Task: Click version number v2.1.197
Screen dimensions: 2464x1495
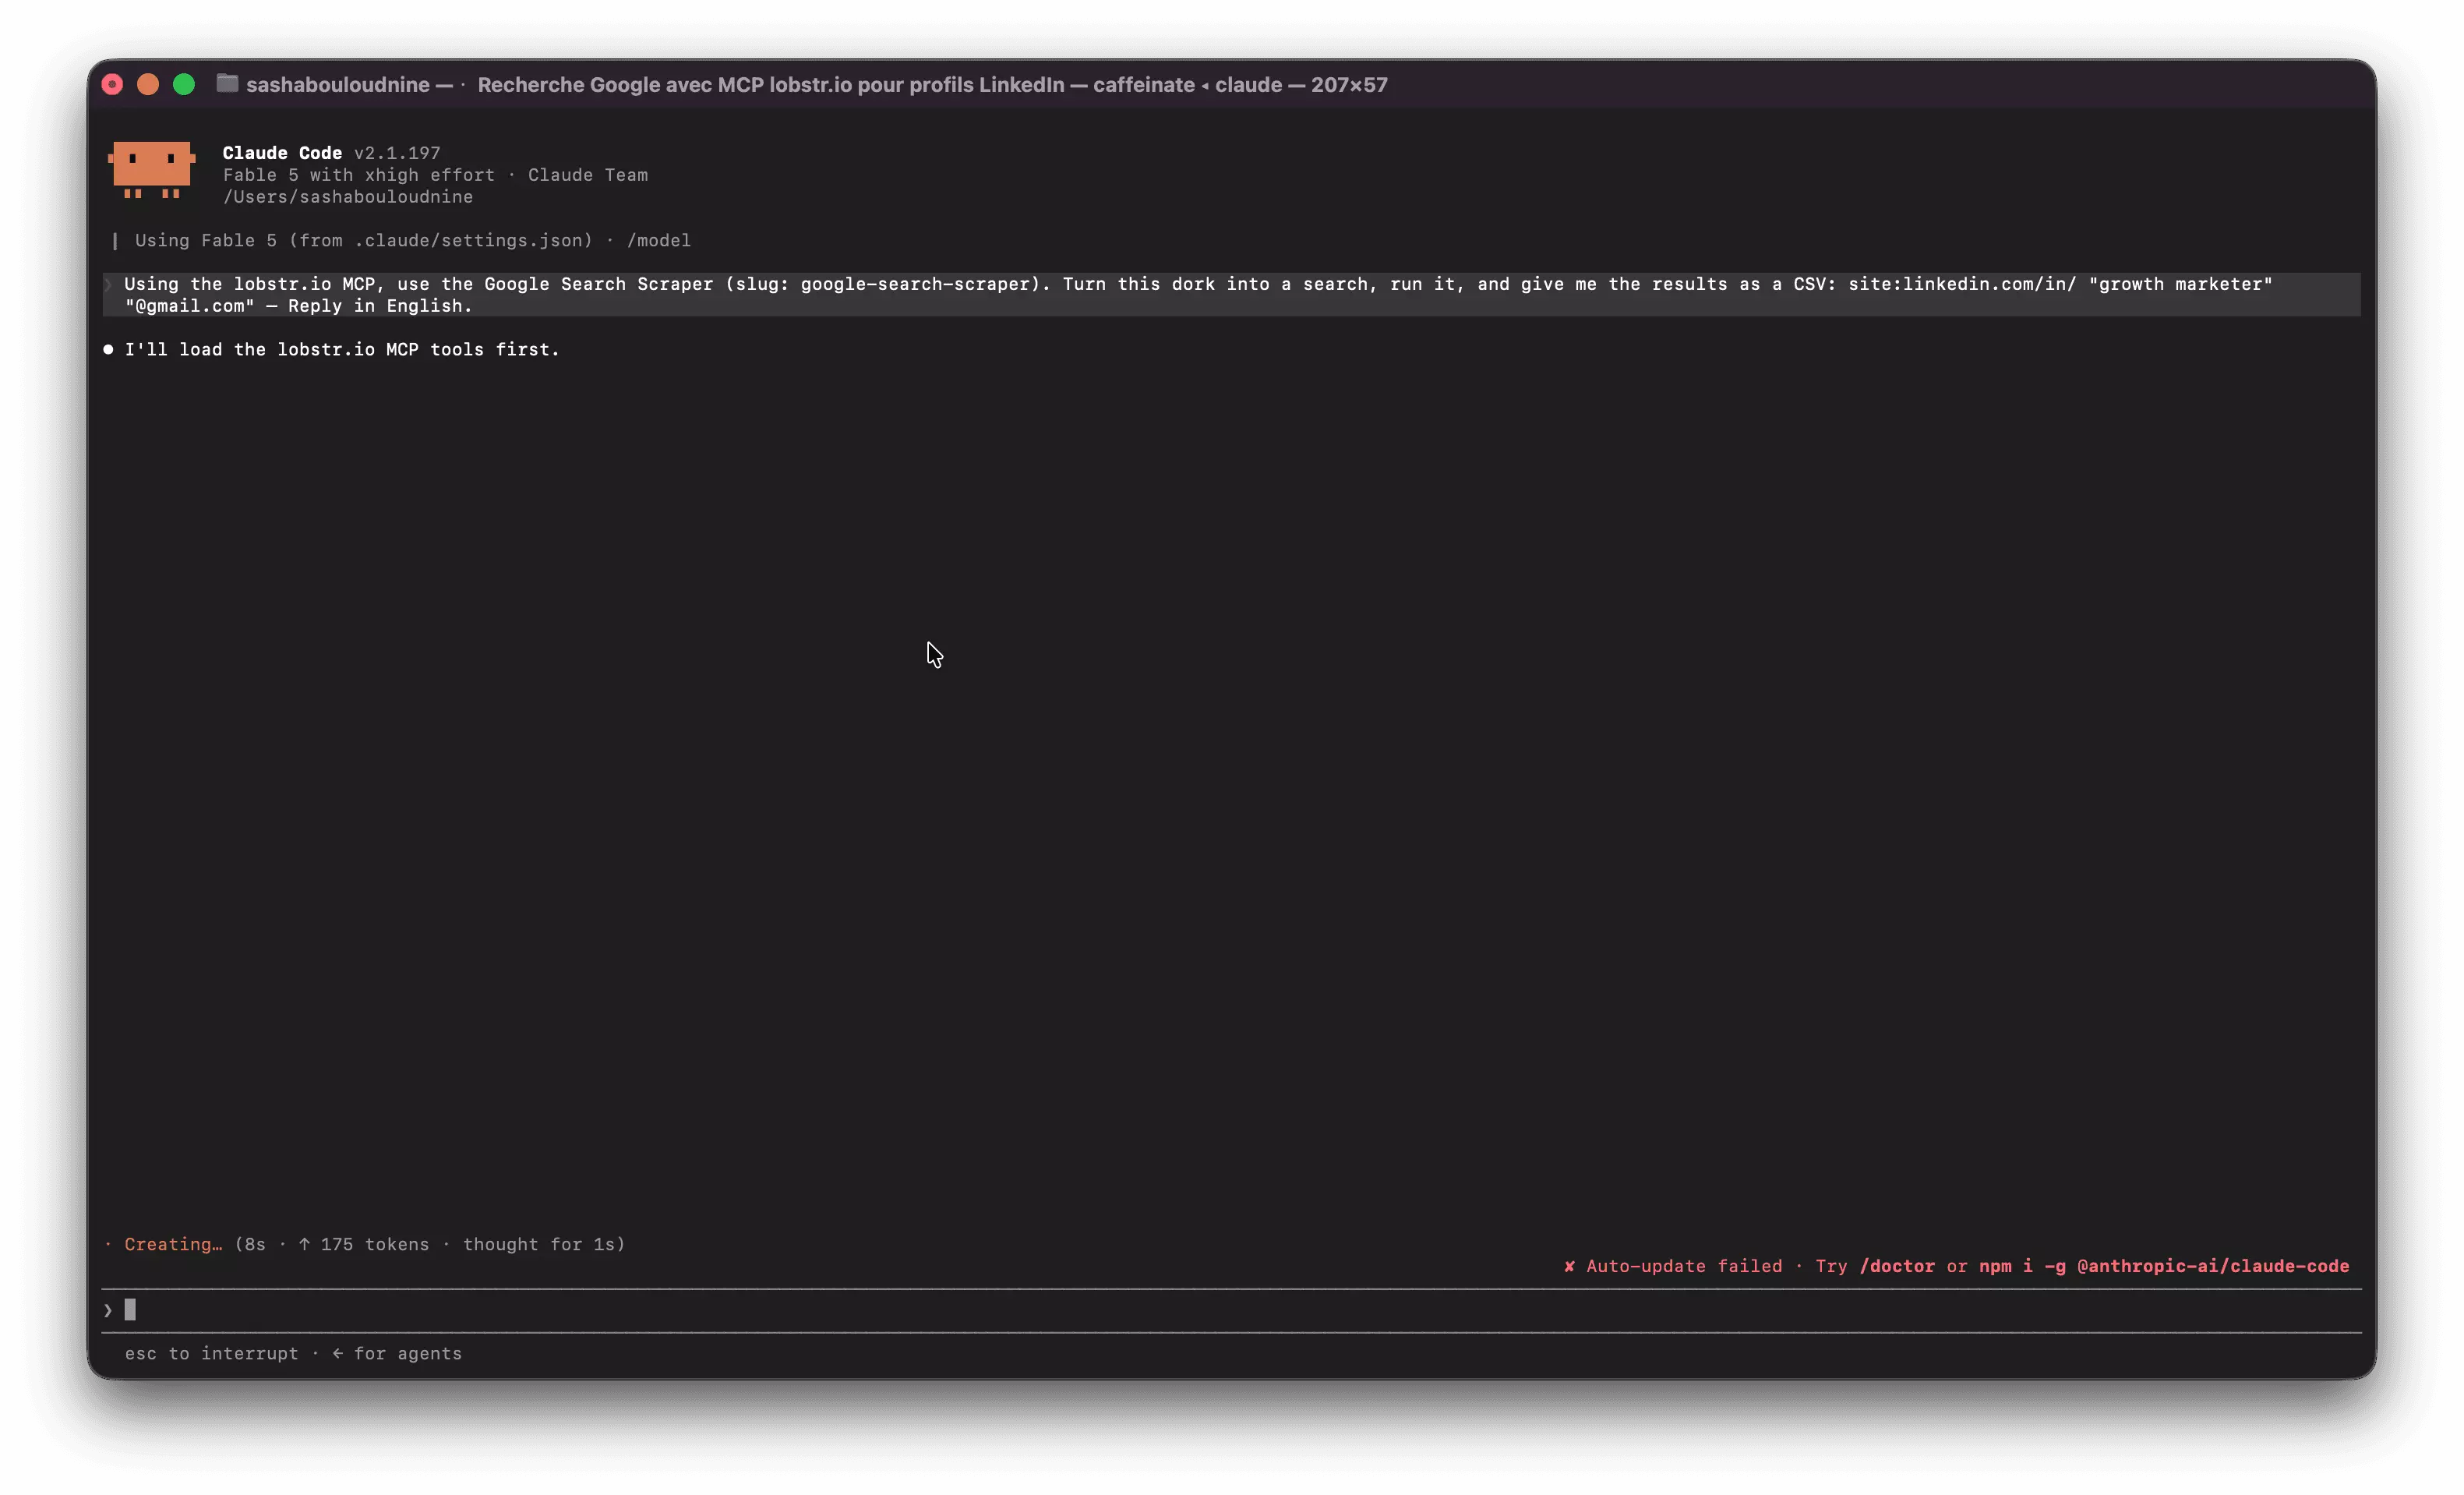Action: (x=397, y=152)
